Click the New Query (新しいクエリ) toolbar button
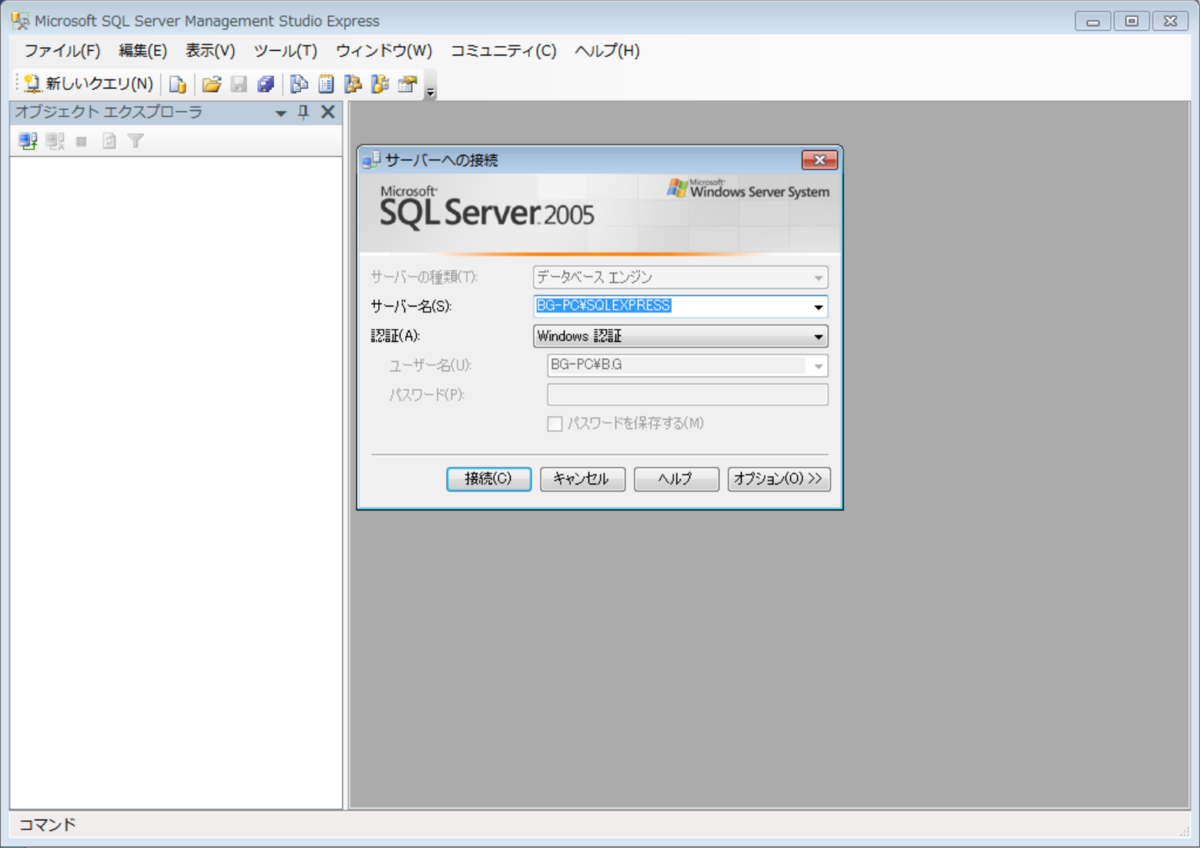The width and height of the screenshot is (1200, 848). pyautogui.click(x=89, y=84)
